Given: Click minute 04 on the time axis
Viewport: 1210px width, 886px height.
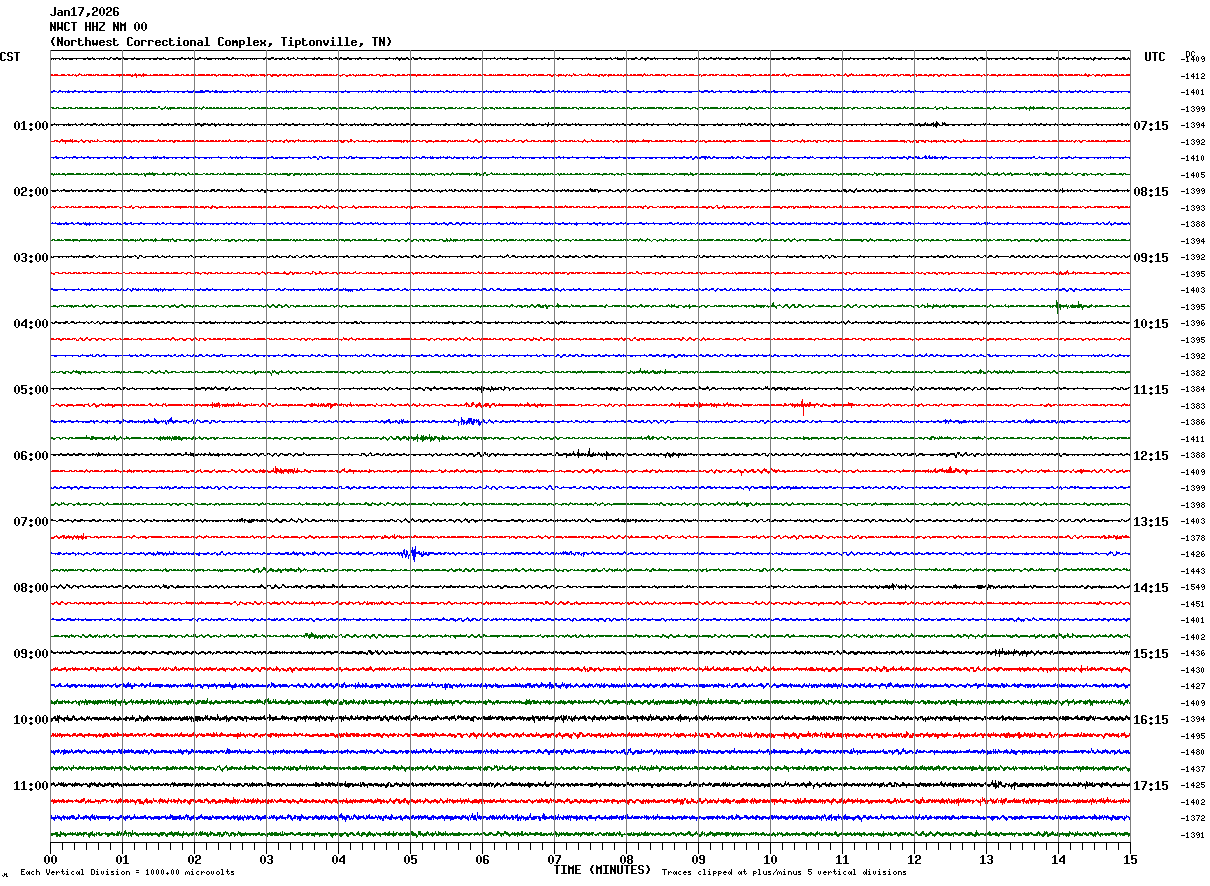Looking at the screenshot, I should 338,859.
